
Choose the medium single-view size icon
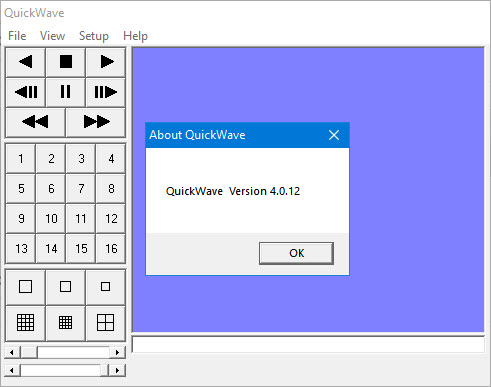(x=66, y=287)
